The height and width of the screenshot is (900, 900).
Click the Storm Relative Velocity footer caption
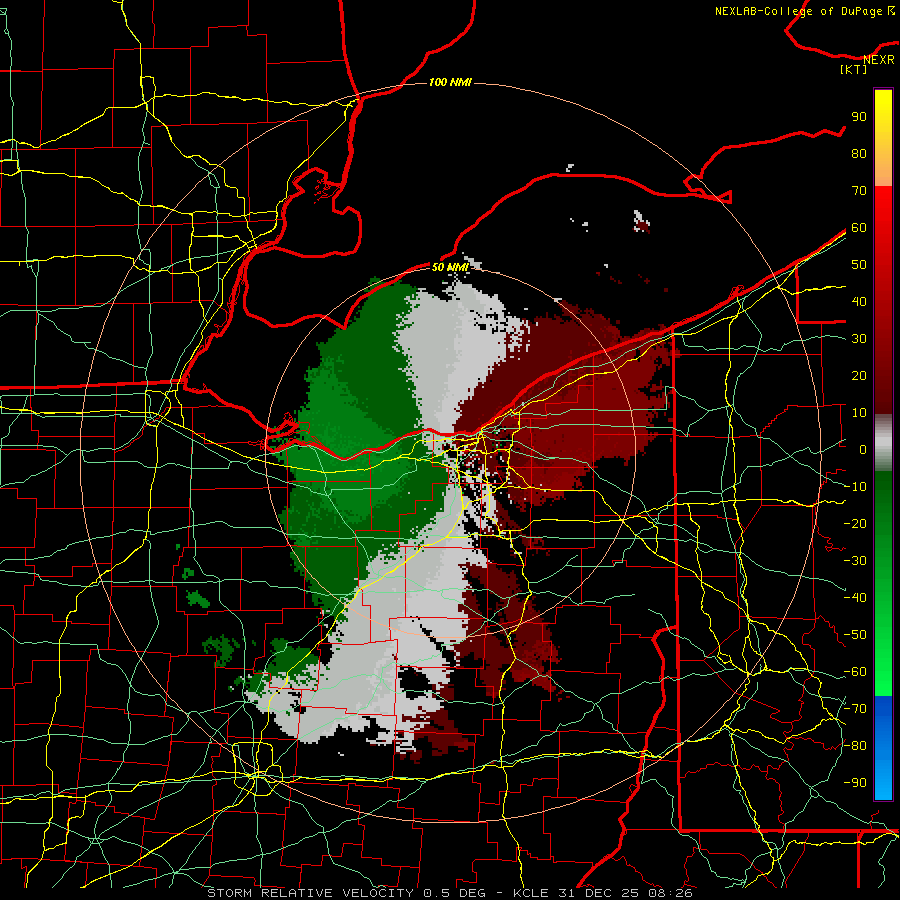449,893
